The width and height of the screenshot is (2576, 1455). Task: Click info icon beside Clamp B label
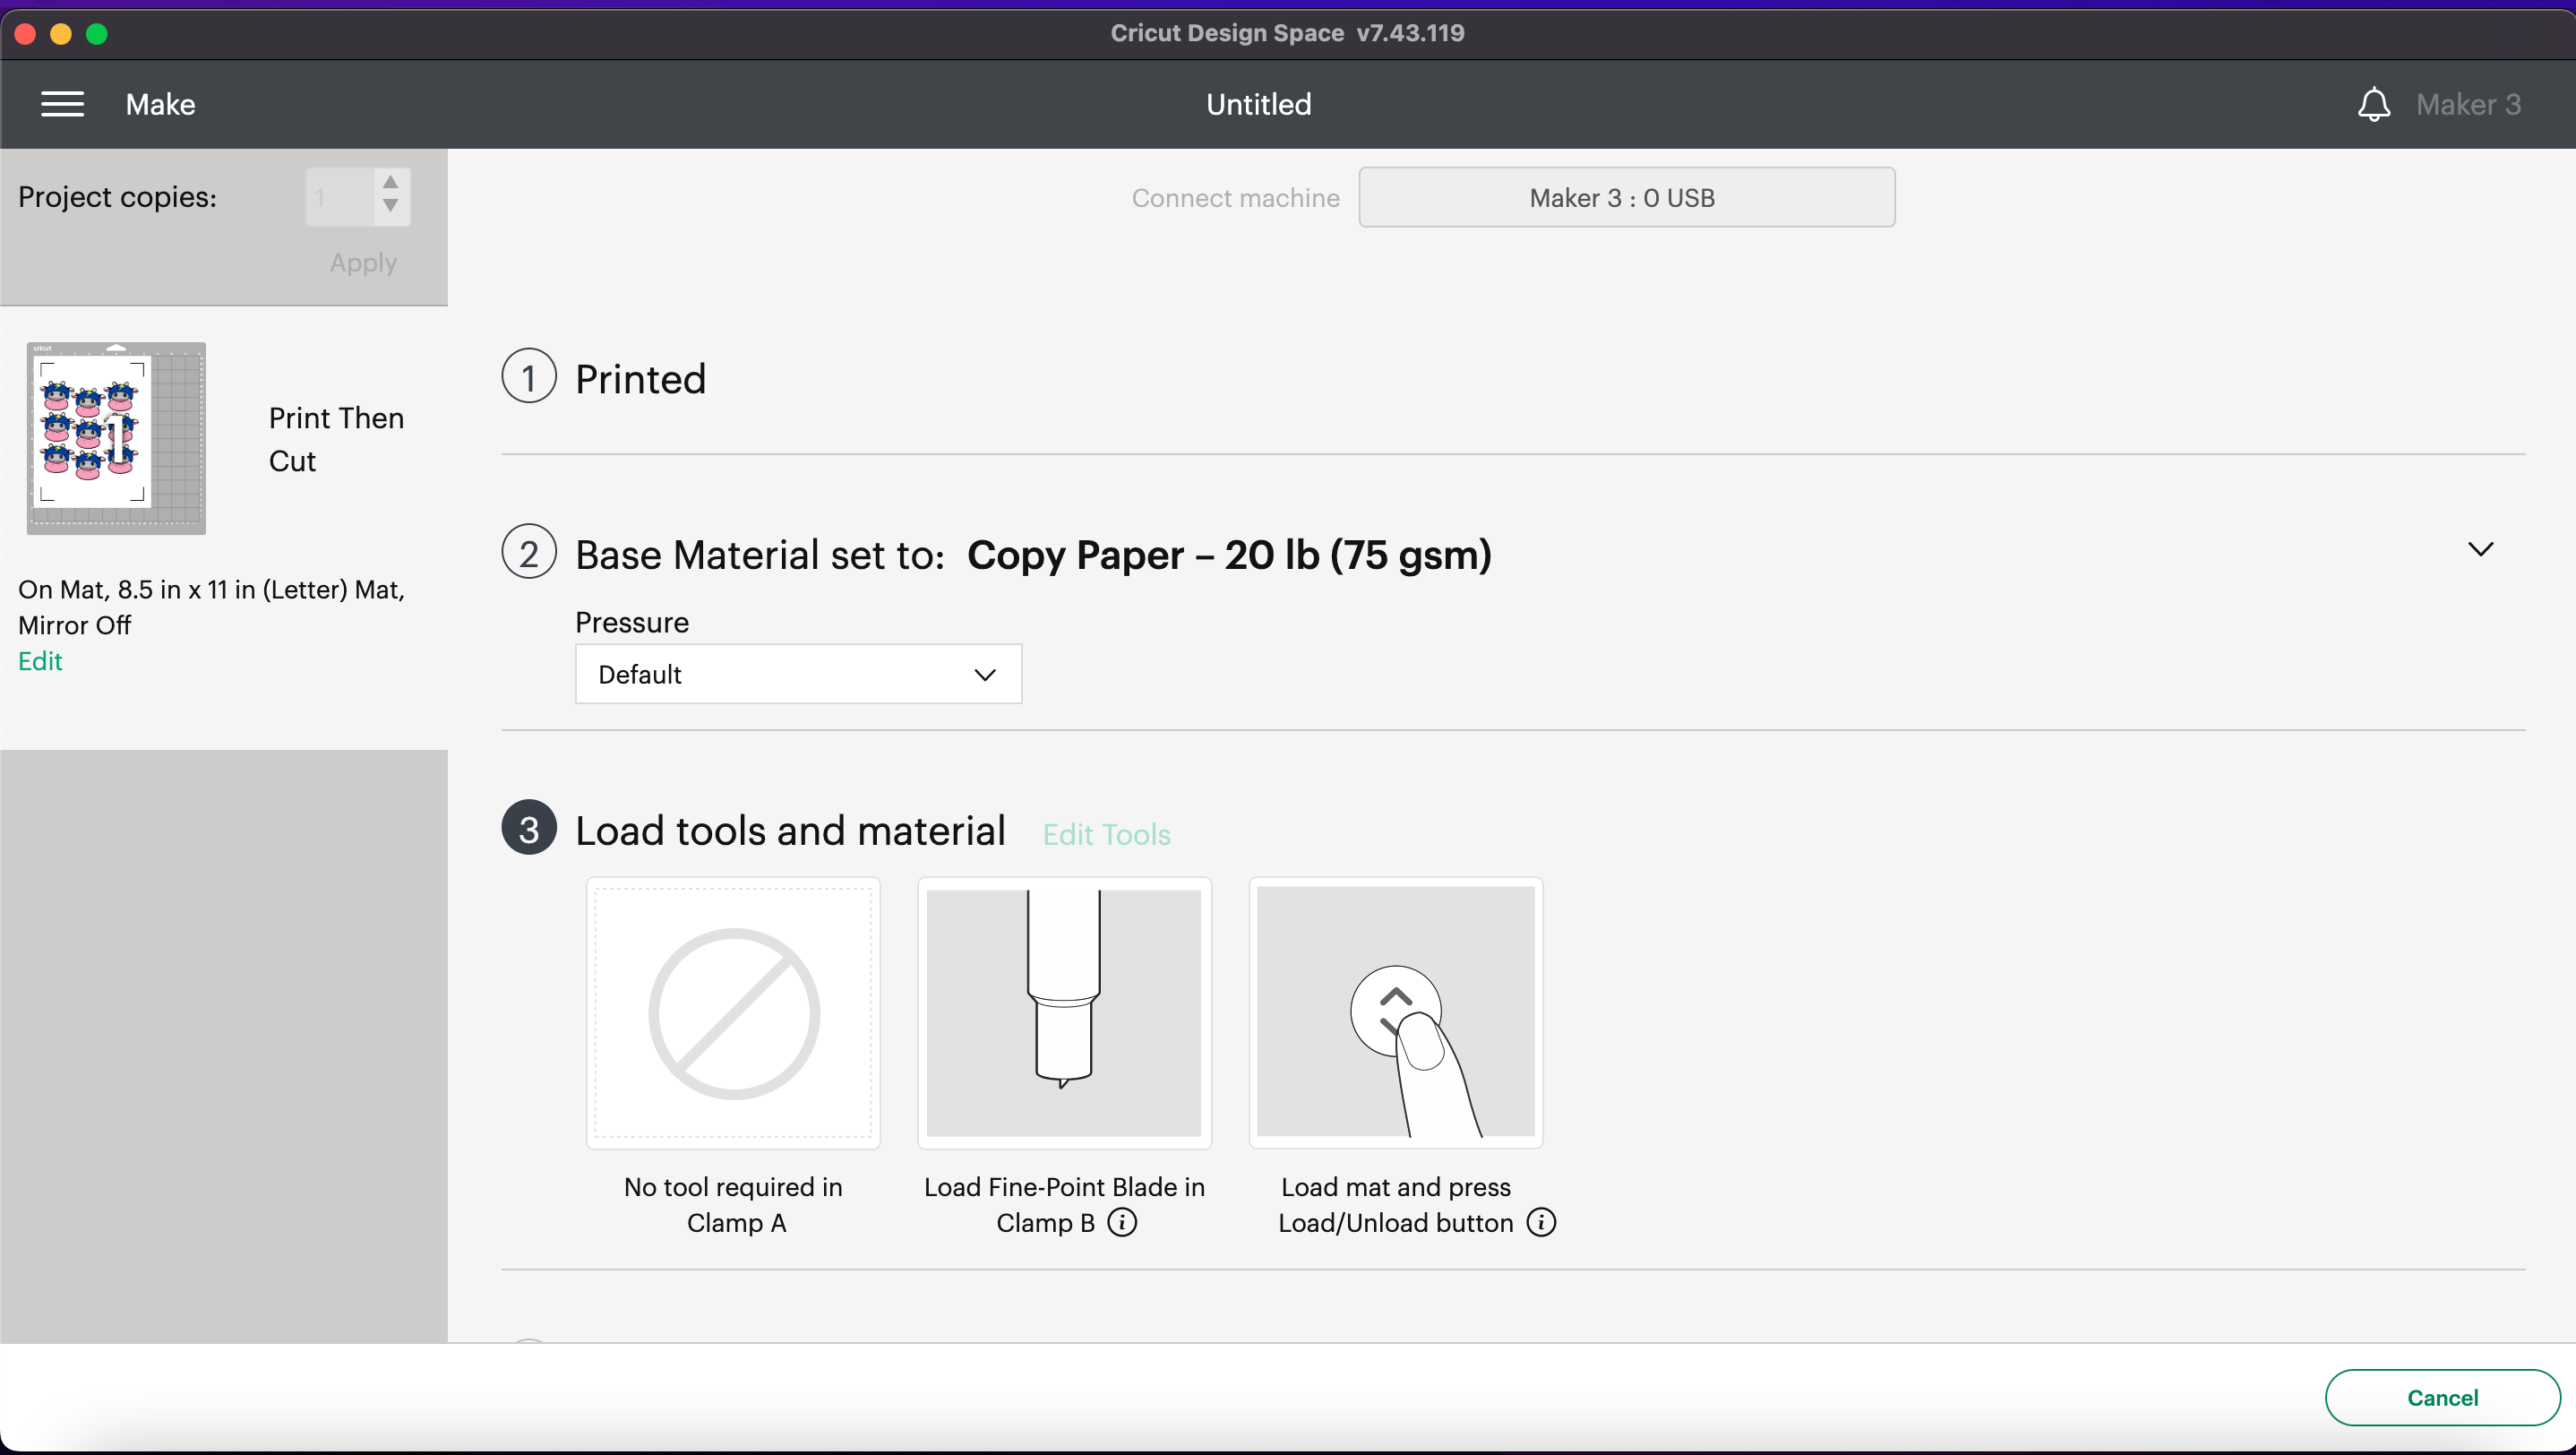point(1122,1222)
